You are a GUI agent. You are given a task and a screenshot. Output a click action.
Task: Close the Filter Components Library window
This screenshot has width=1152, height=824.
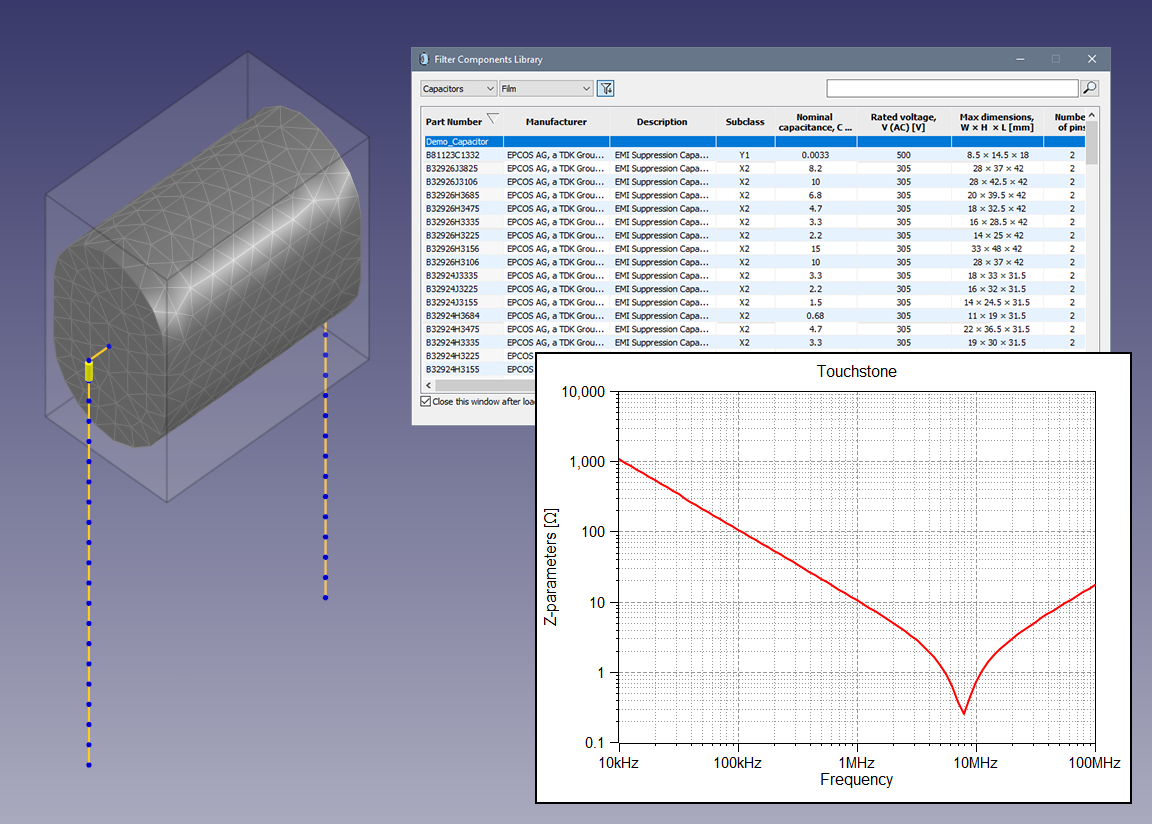coord(1092,59)
